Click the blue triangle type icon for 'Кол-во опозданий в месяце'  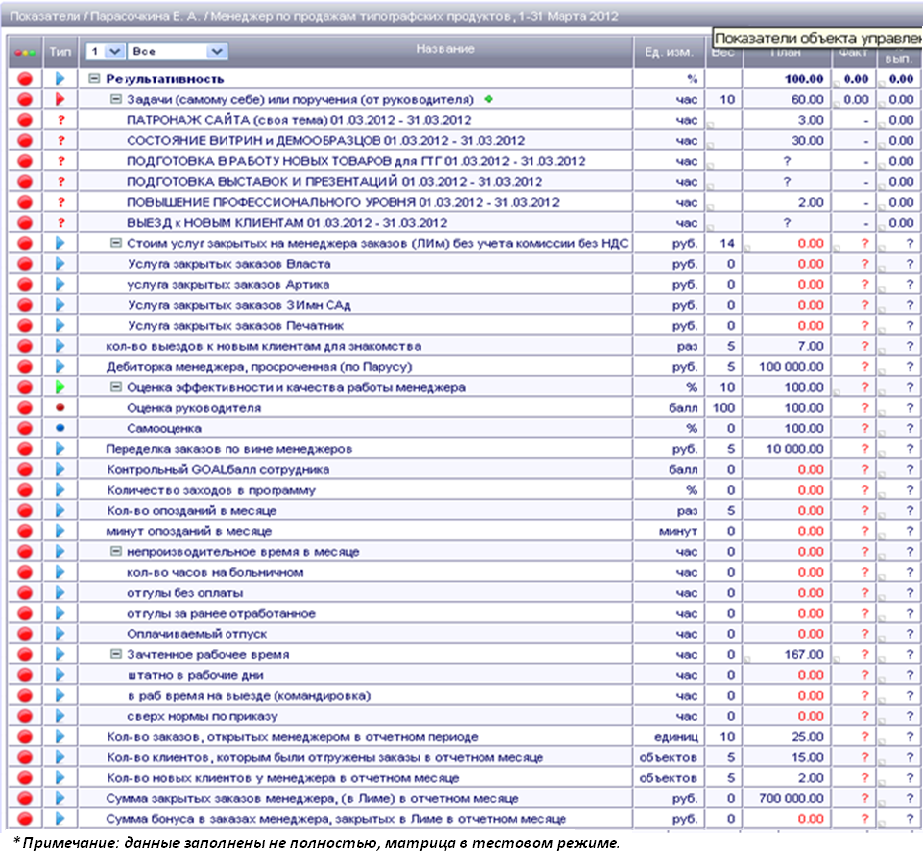(x=60, y=510)
